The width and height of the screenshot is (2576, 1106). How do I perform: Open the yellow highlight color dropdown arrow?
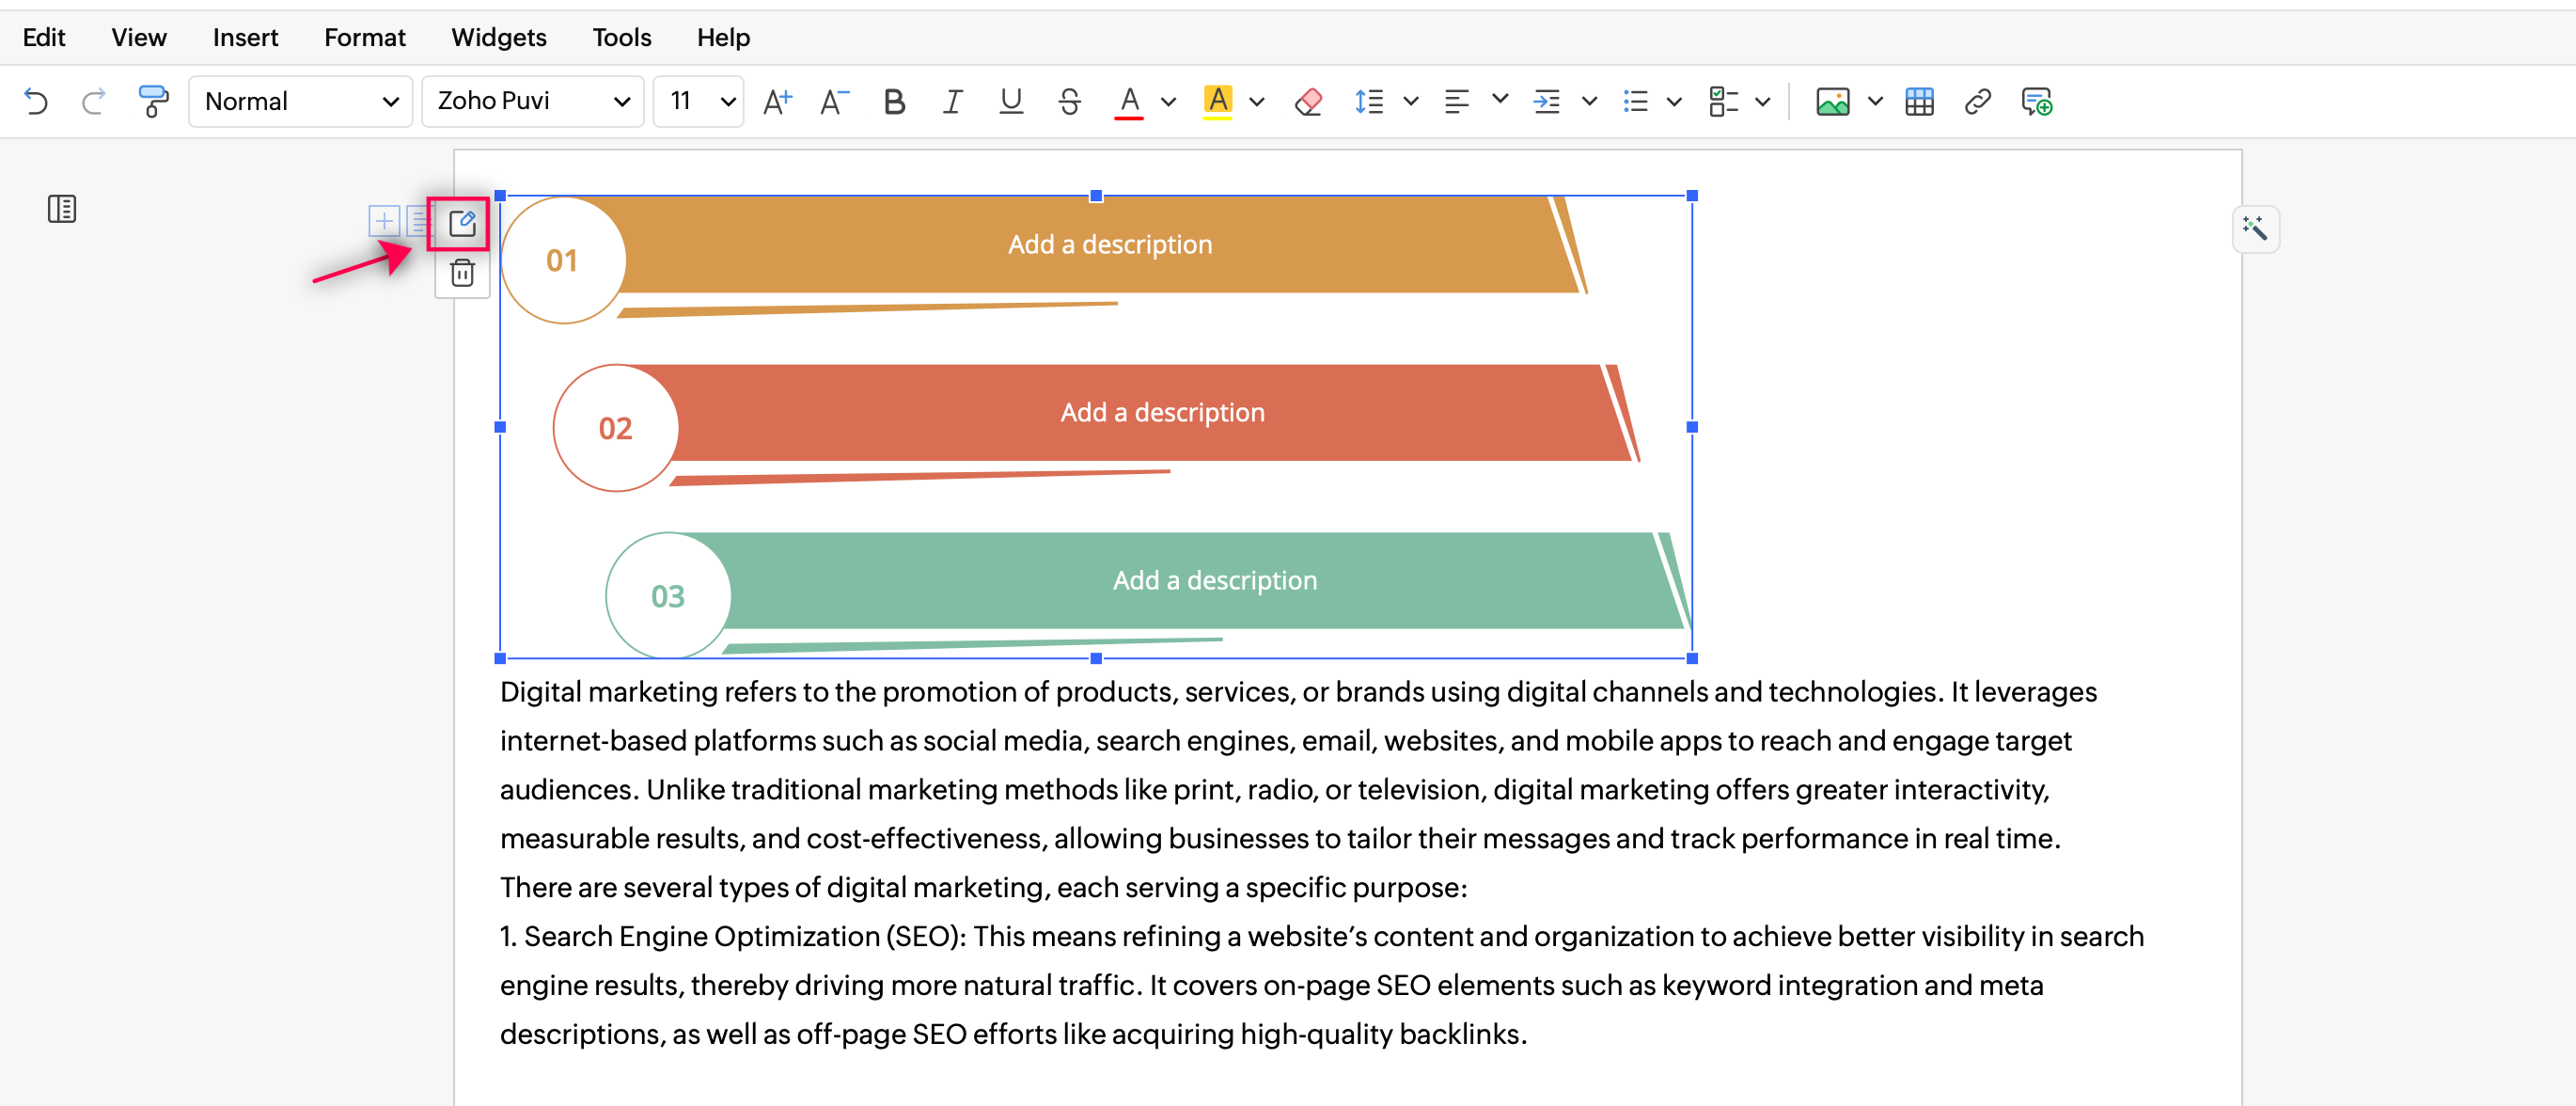(1257, 101)
